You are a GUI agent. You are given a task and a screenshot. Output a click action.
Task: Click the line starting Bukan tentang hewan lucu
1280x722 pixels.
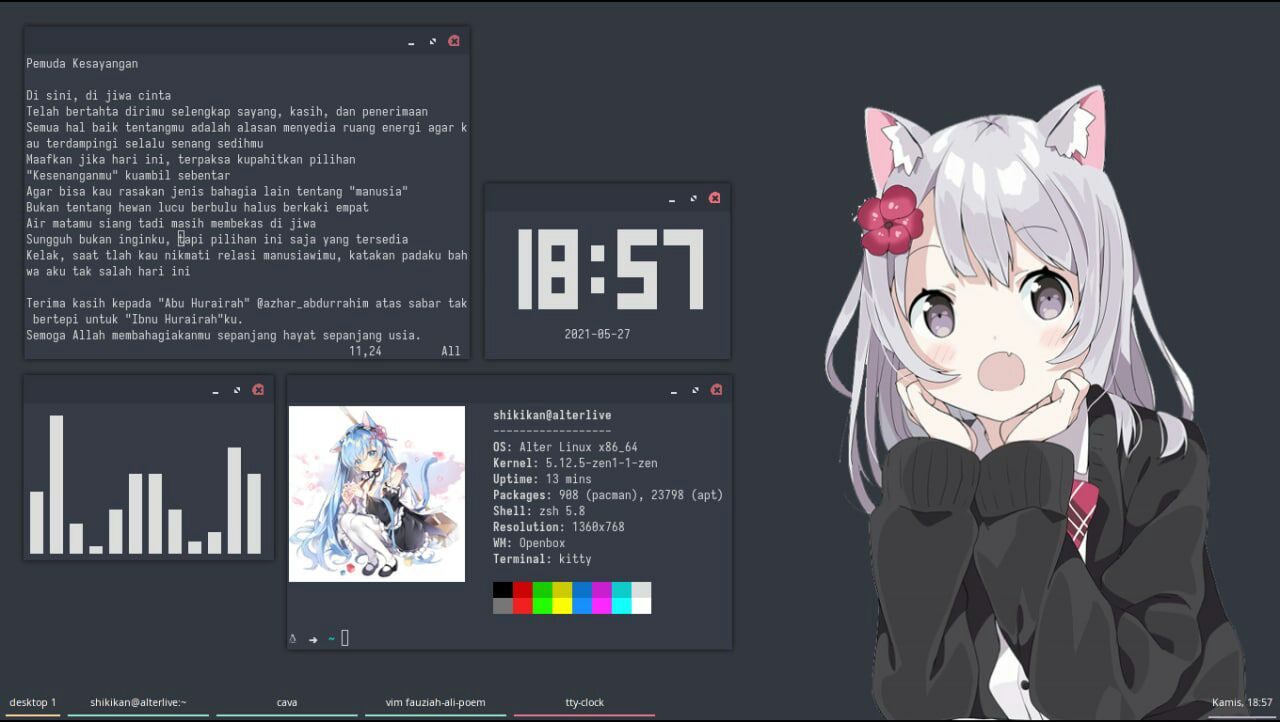[x=198, y=208]
